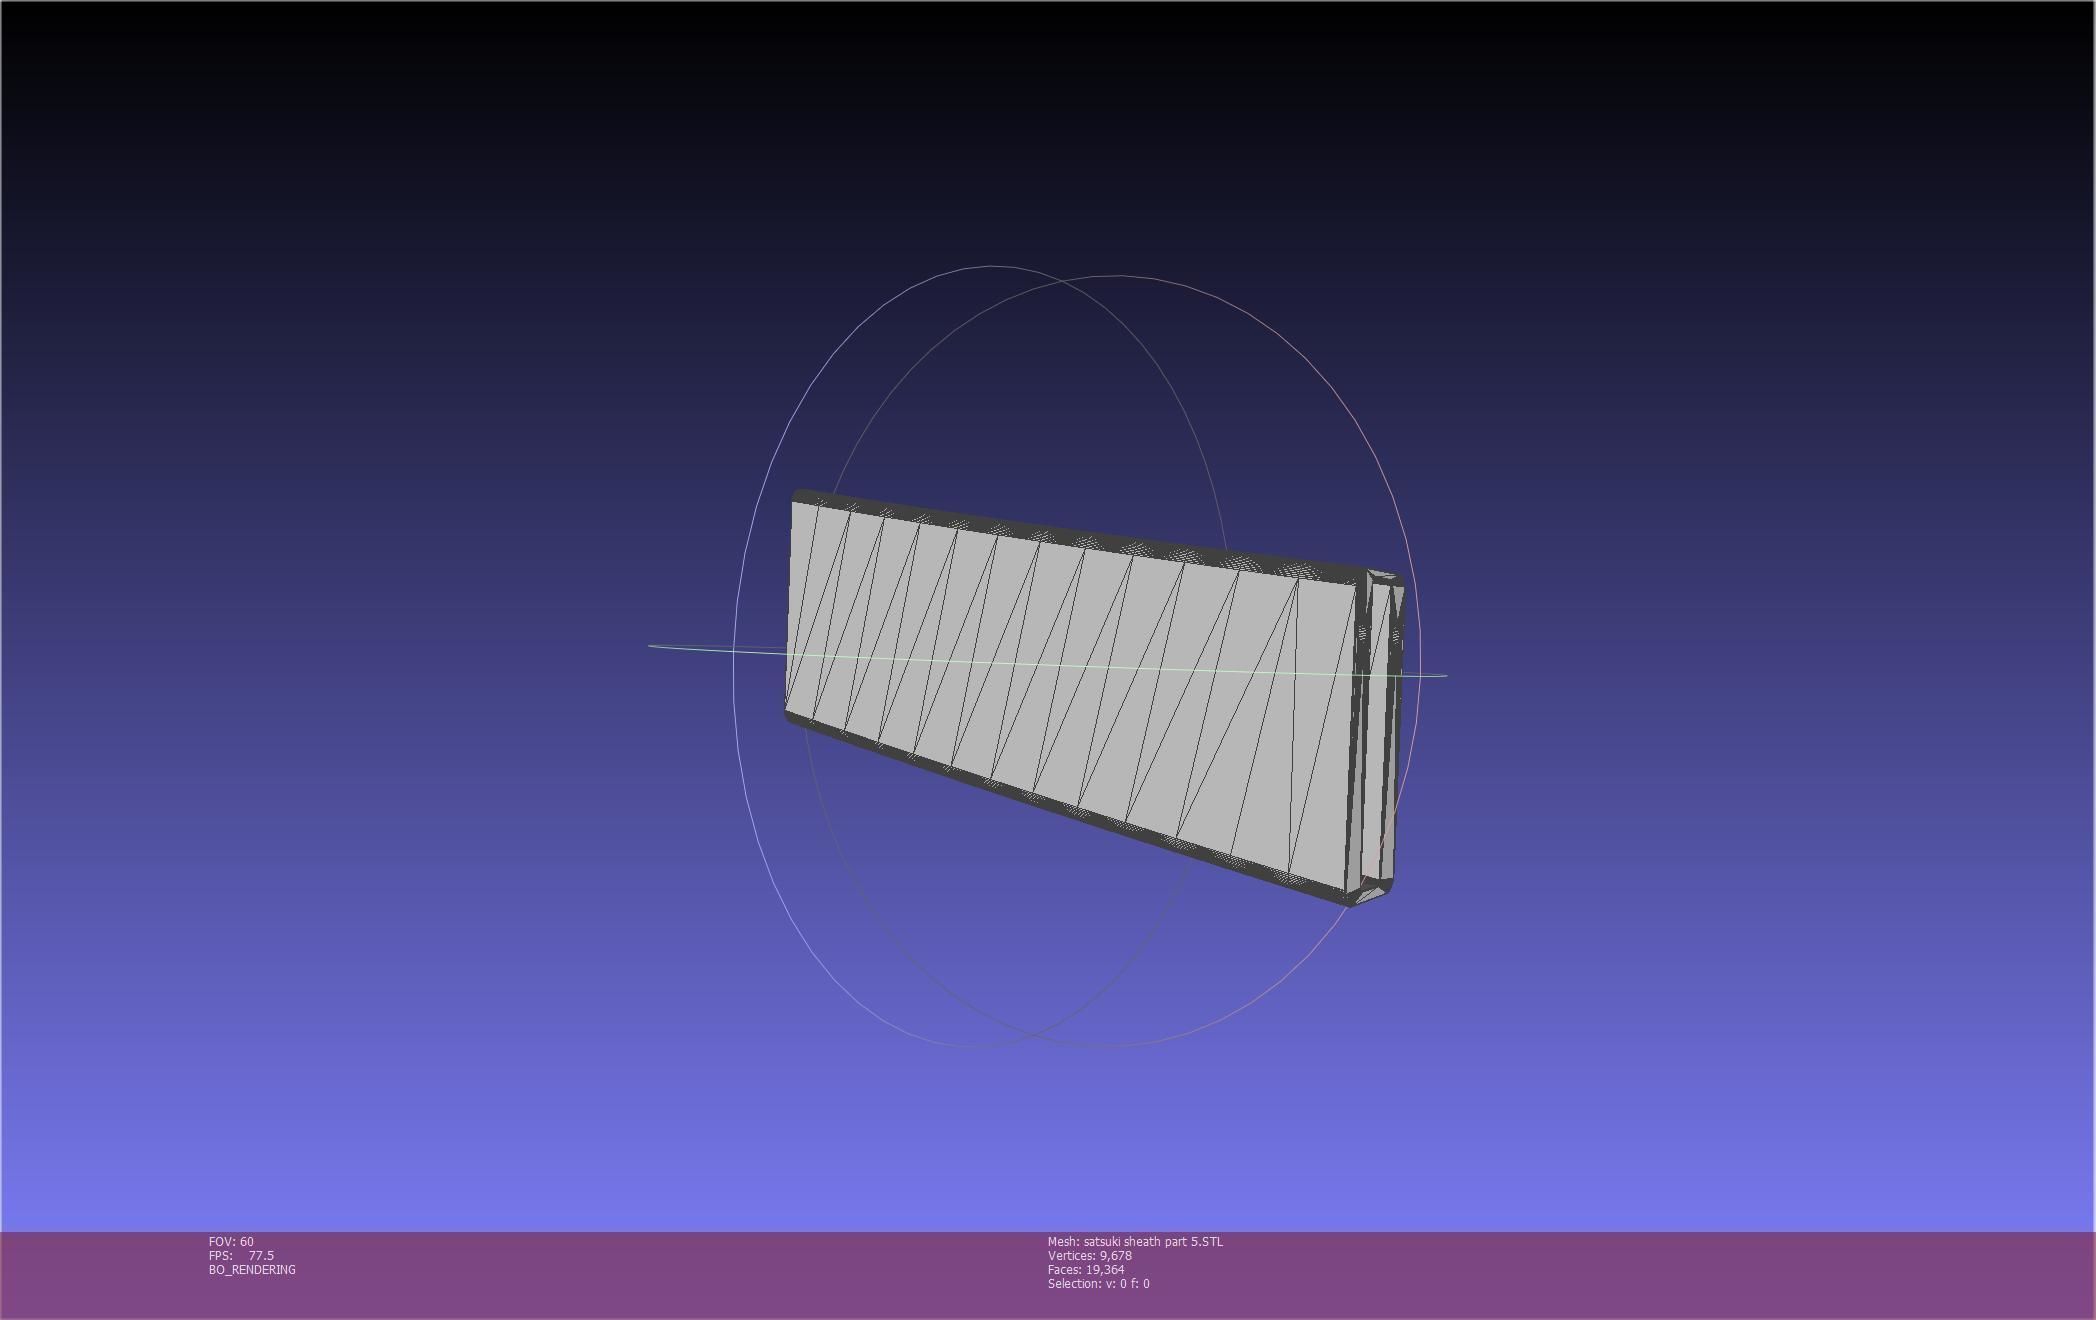Click the BO_RENDERING status text
Screen dimensions: 2096x1320
[x=252, y=1269]
